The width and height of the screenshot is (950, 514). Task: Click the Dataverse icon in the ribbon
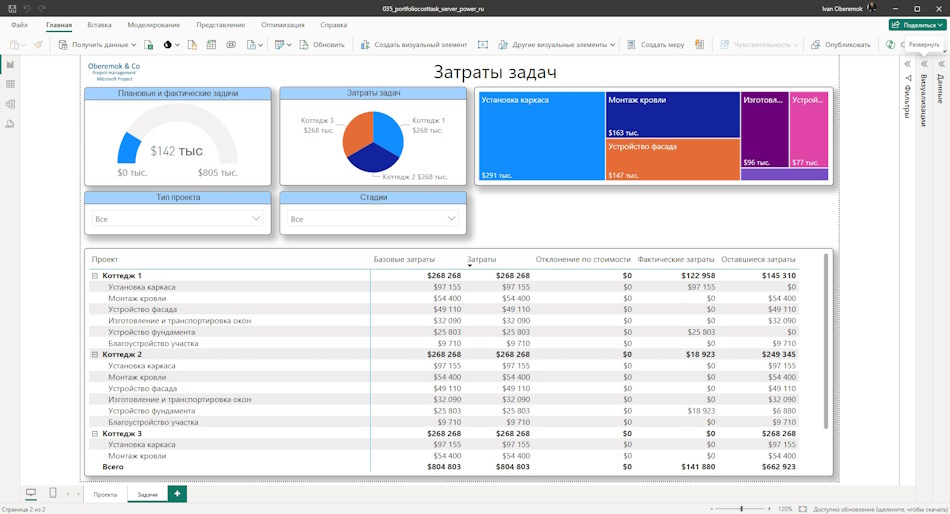pos(231,45)
